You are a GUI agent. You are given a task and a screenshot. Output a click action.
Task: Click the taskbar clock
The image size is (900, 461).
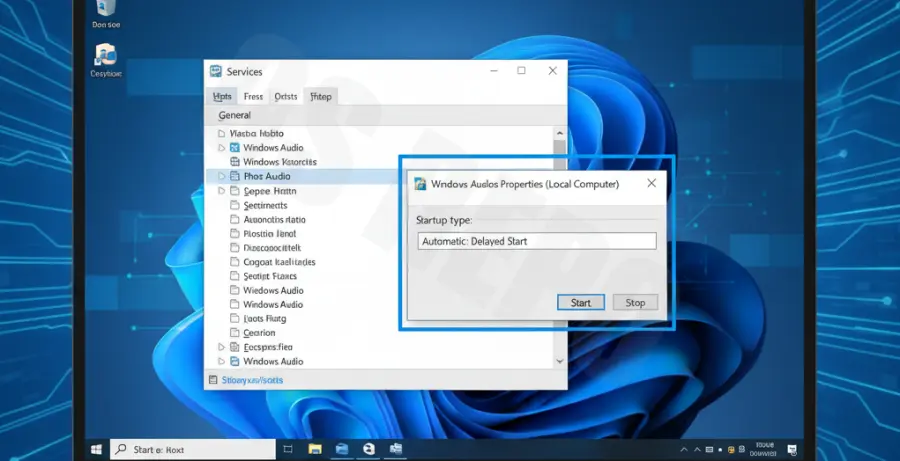(x=765, y=449)
